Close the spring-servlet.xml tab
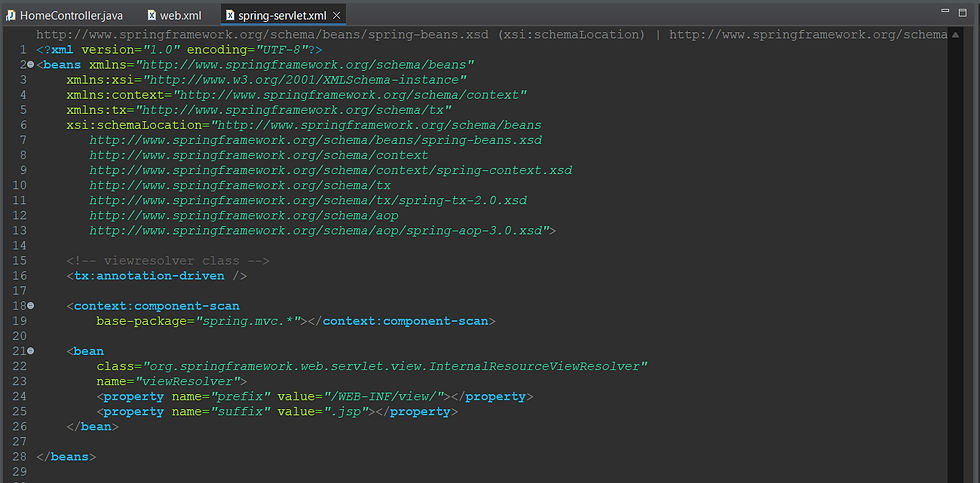The width and height of the screenshot is (980, 483). 337,15
